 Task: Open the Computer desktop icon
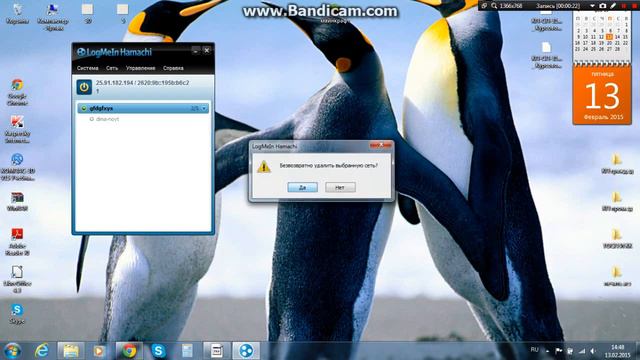(52, 16)
